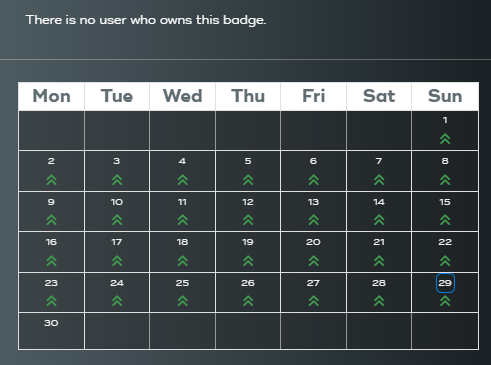Click the Mon column header
The image size is (491, 365).
point(51,96)
